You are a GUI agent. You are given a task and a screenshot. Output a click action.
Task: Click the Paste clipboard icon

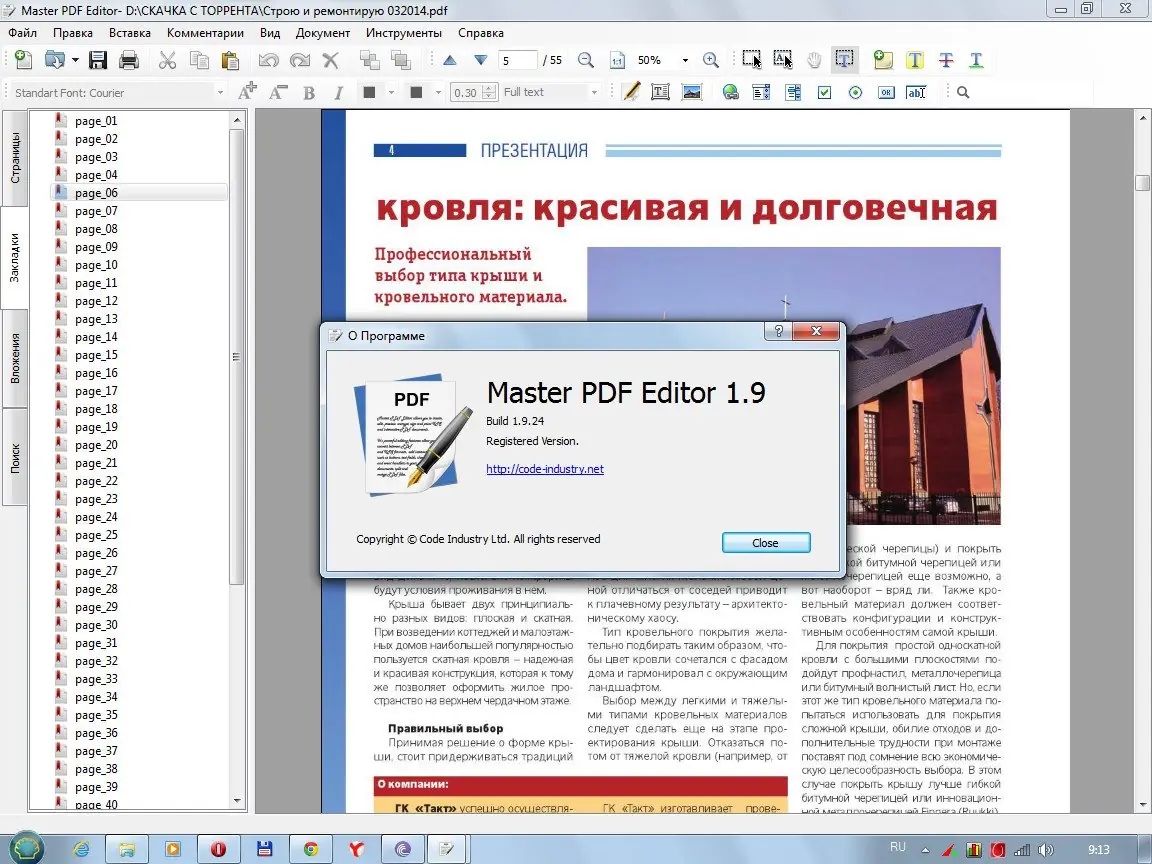230,60
